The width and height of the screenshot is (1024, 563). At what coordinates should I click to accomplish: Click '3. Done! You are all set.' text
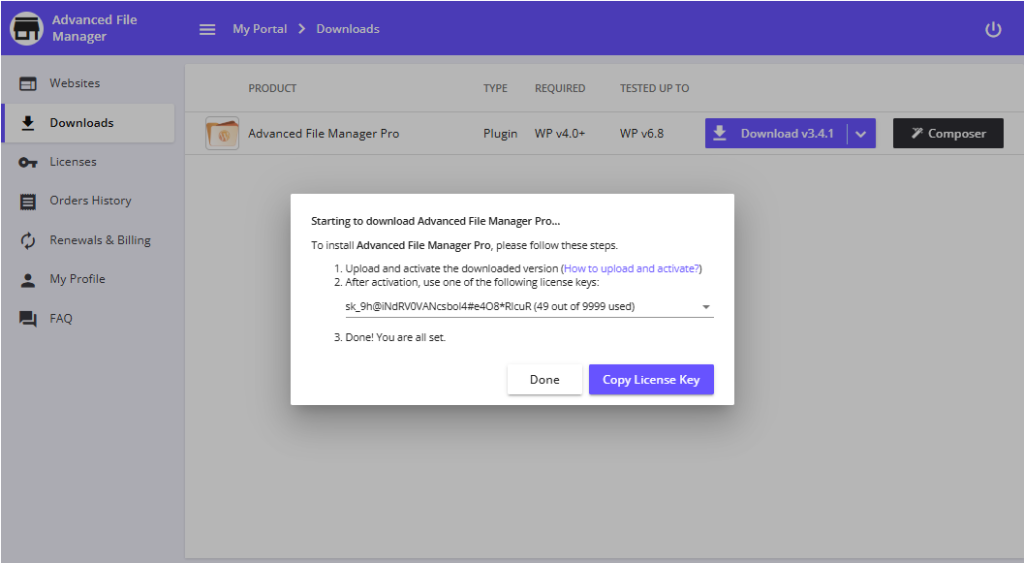(390, 338)
